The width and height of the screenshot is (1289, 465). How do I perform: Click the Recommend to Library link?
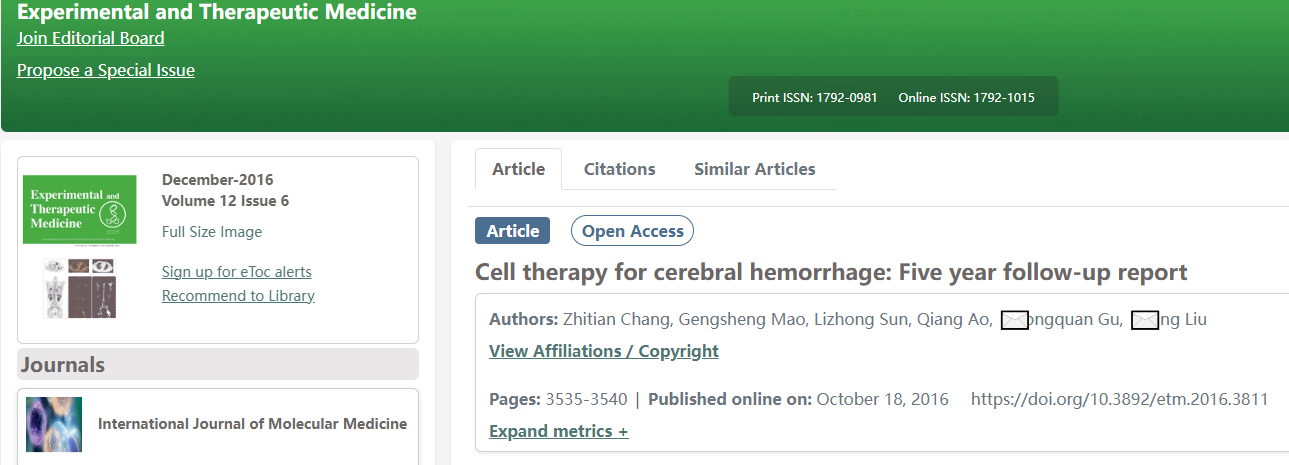coord(238,296)
